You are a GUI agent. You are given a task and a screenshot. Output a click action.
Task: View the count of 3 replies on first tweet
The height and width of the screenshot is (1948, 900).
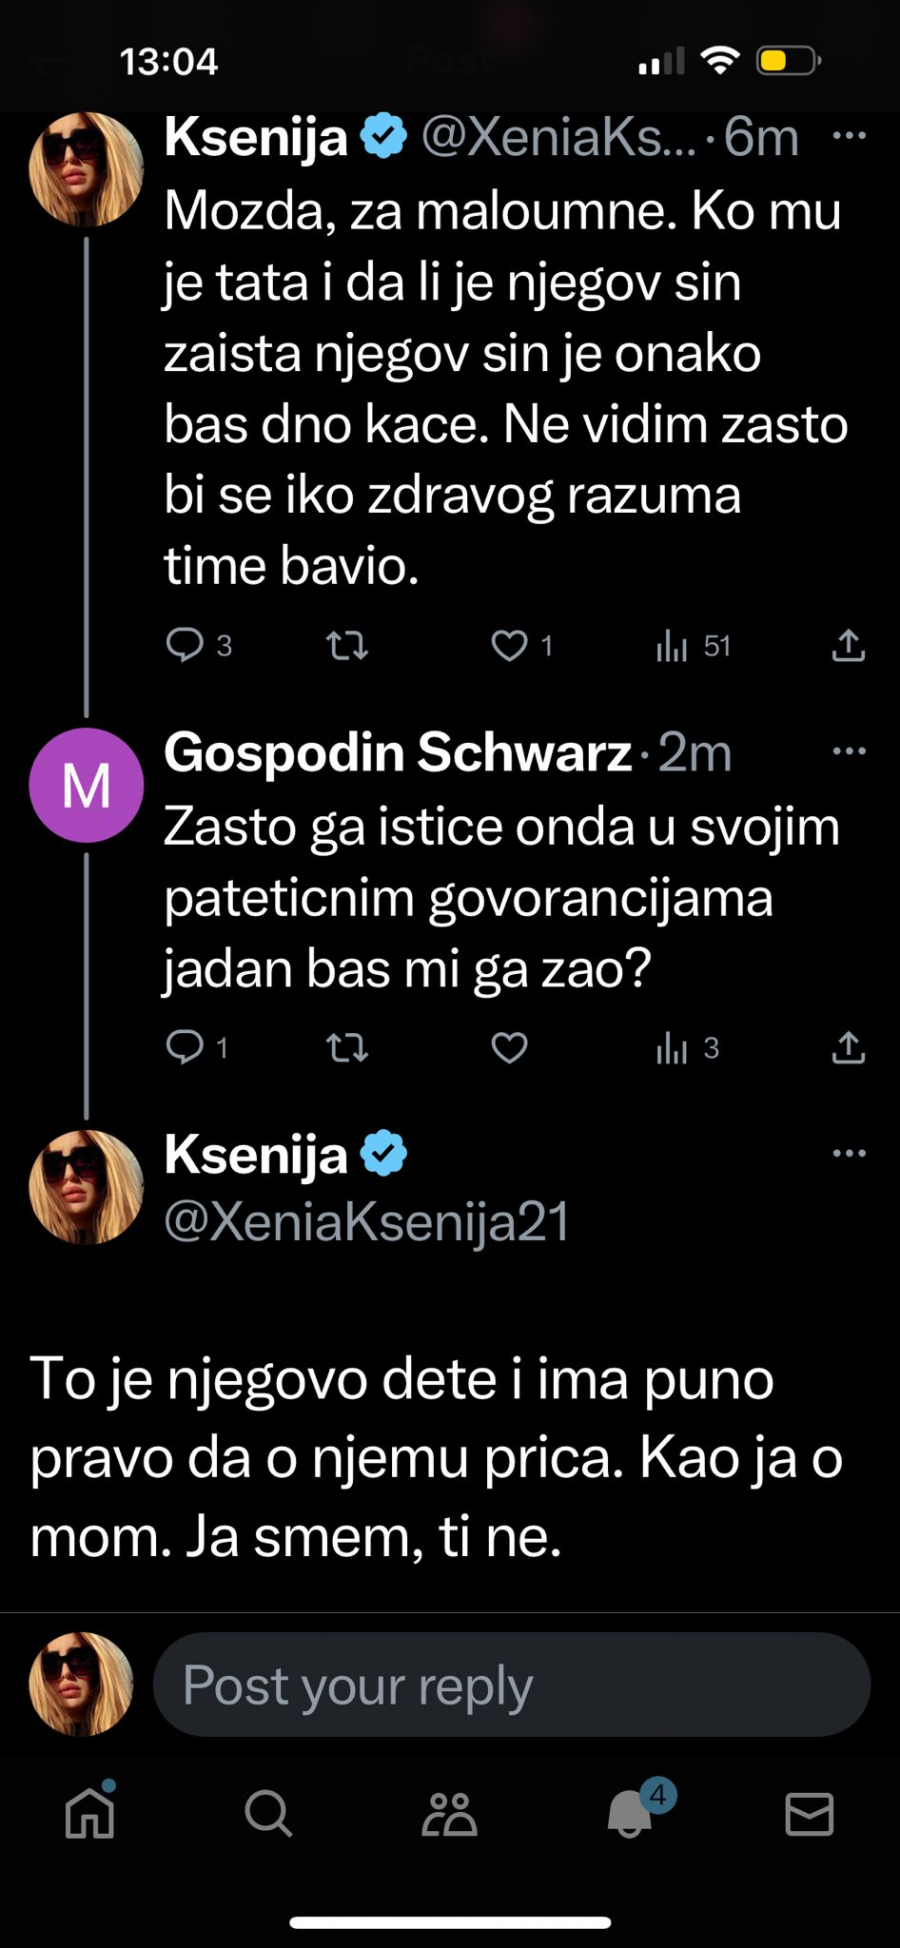coord(224,647)
